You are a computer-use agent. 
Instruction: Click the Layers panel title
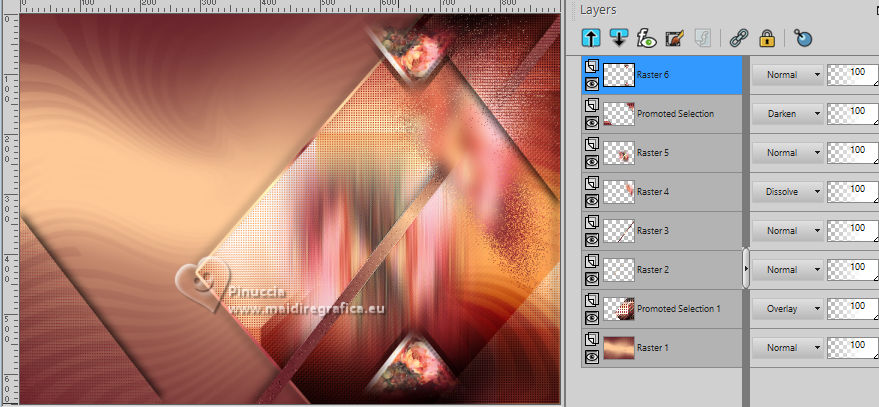598,10
